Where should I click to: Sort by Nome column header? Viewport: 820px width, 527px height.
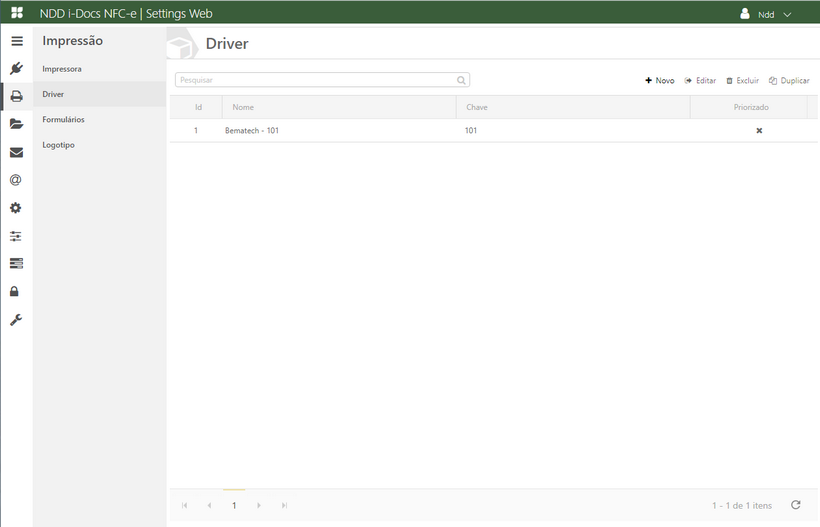coord(339,107)
